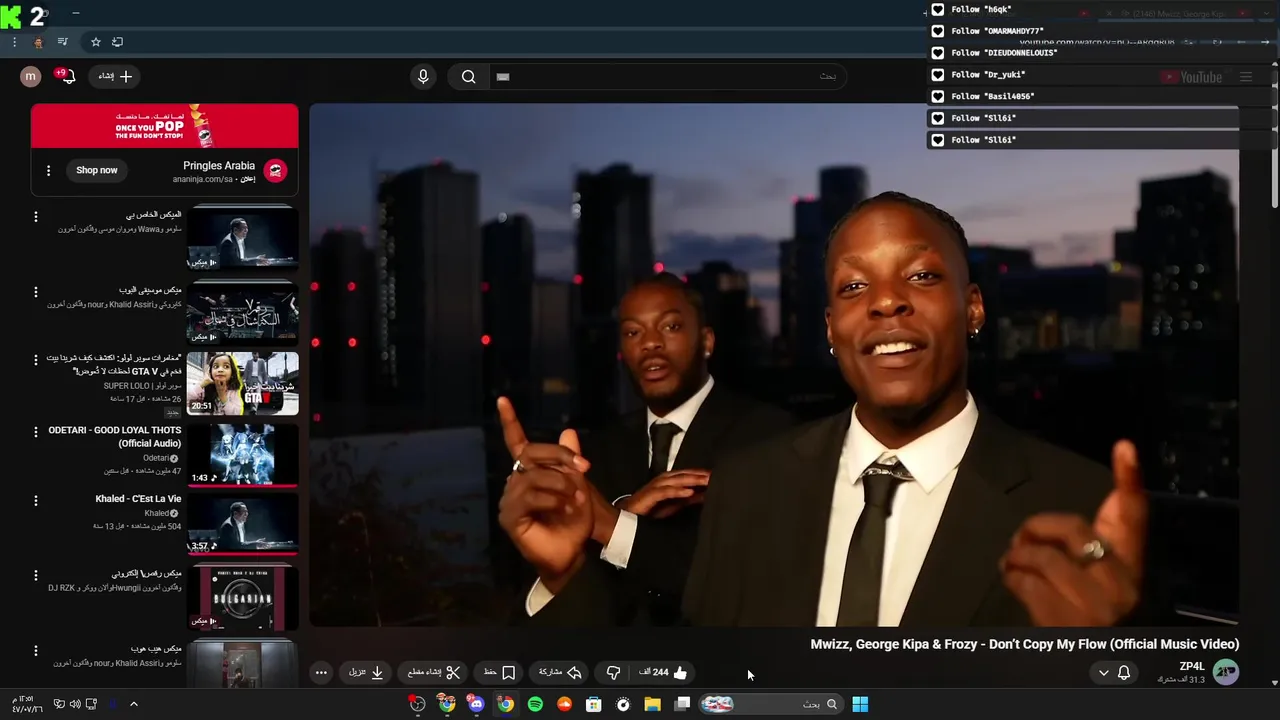1280x720 pixels.
Task: Open the Khaled C'Est La Vie thumbnail
Action: coord(242,524)
